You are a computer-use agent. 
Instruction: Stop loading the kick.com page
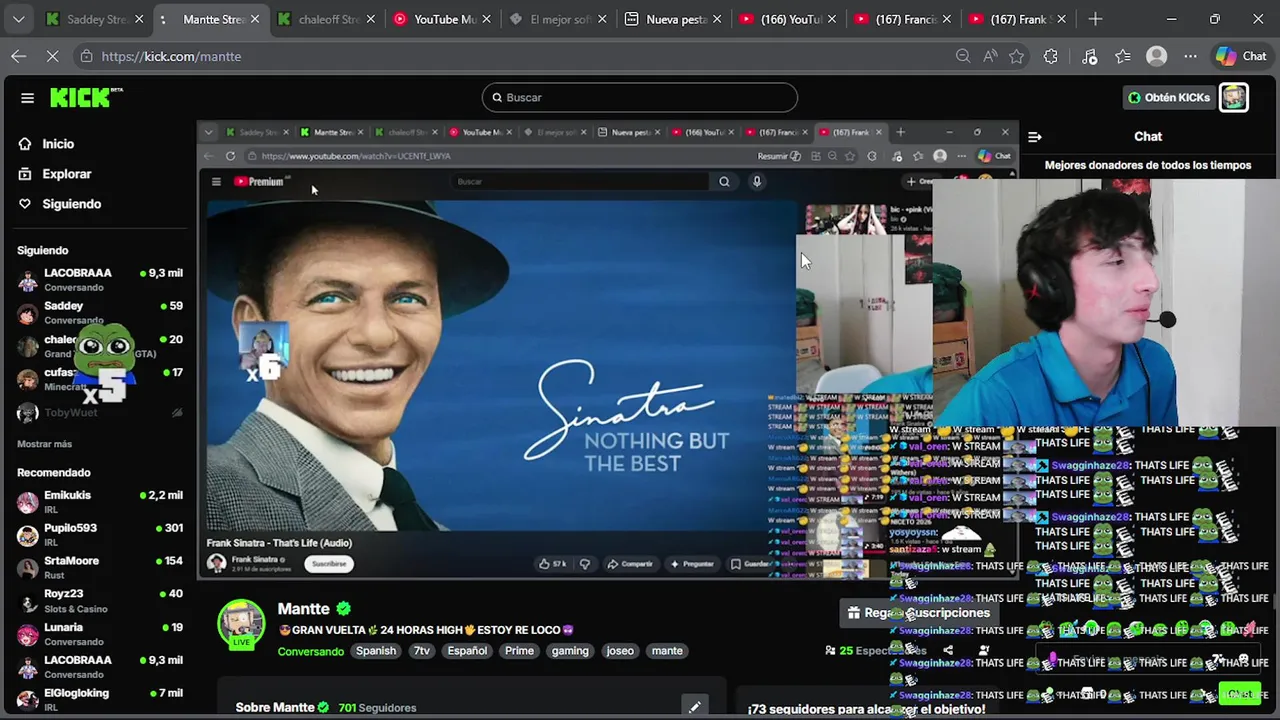click(53, 56)
